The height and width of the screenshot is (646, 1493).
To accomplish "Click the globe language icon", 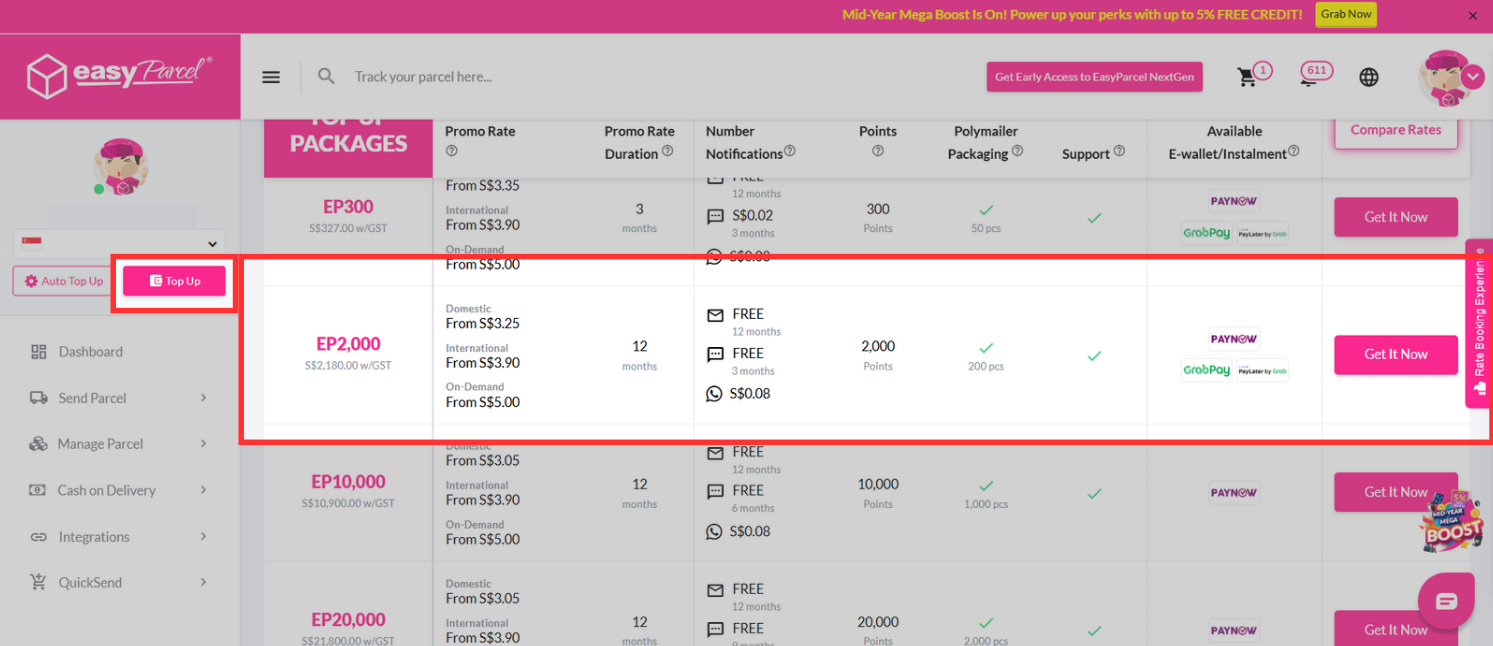I will coord(1369,77).
